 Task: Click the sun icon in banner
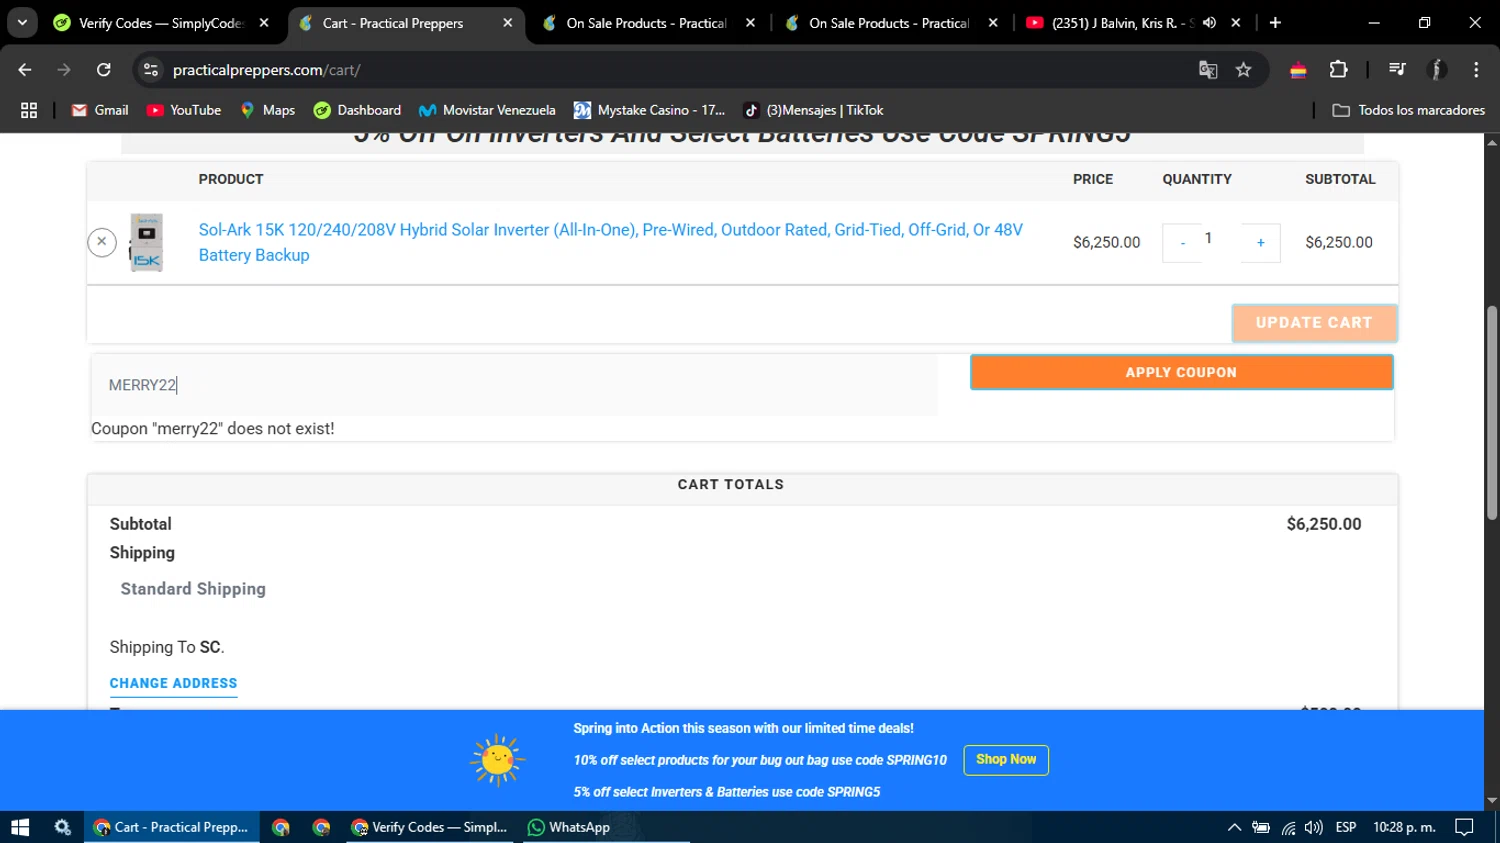(497, 760)
